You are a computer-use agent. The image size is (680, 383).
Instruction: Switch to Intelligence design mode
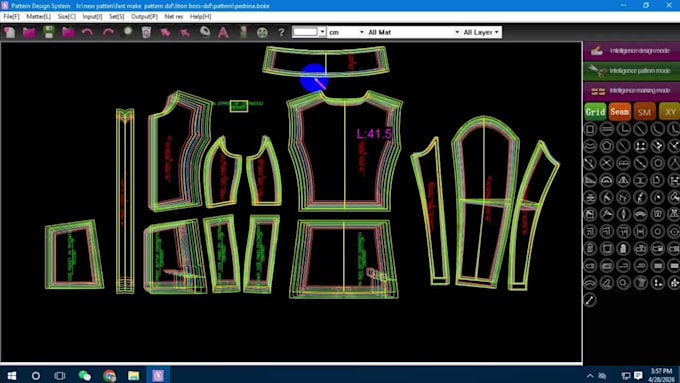[x=631, y=51]
